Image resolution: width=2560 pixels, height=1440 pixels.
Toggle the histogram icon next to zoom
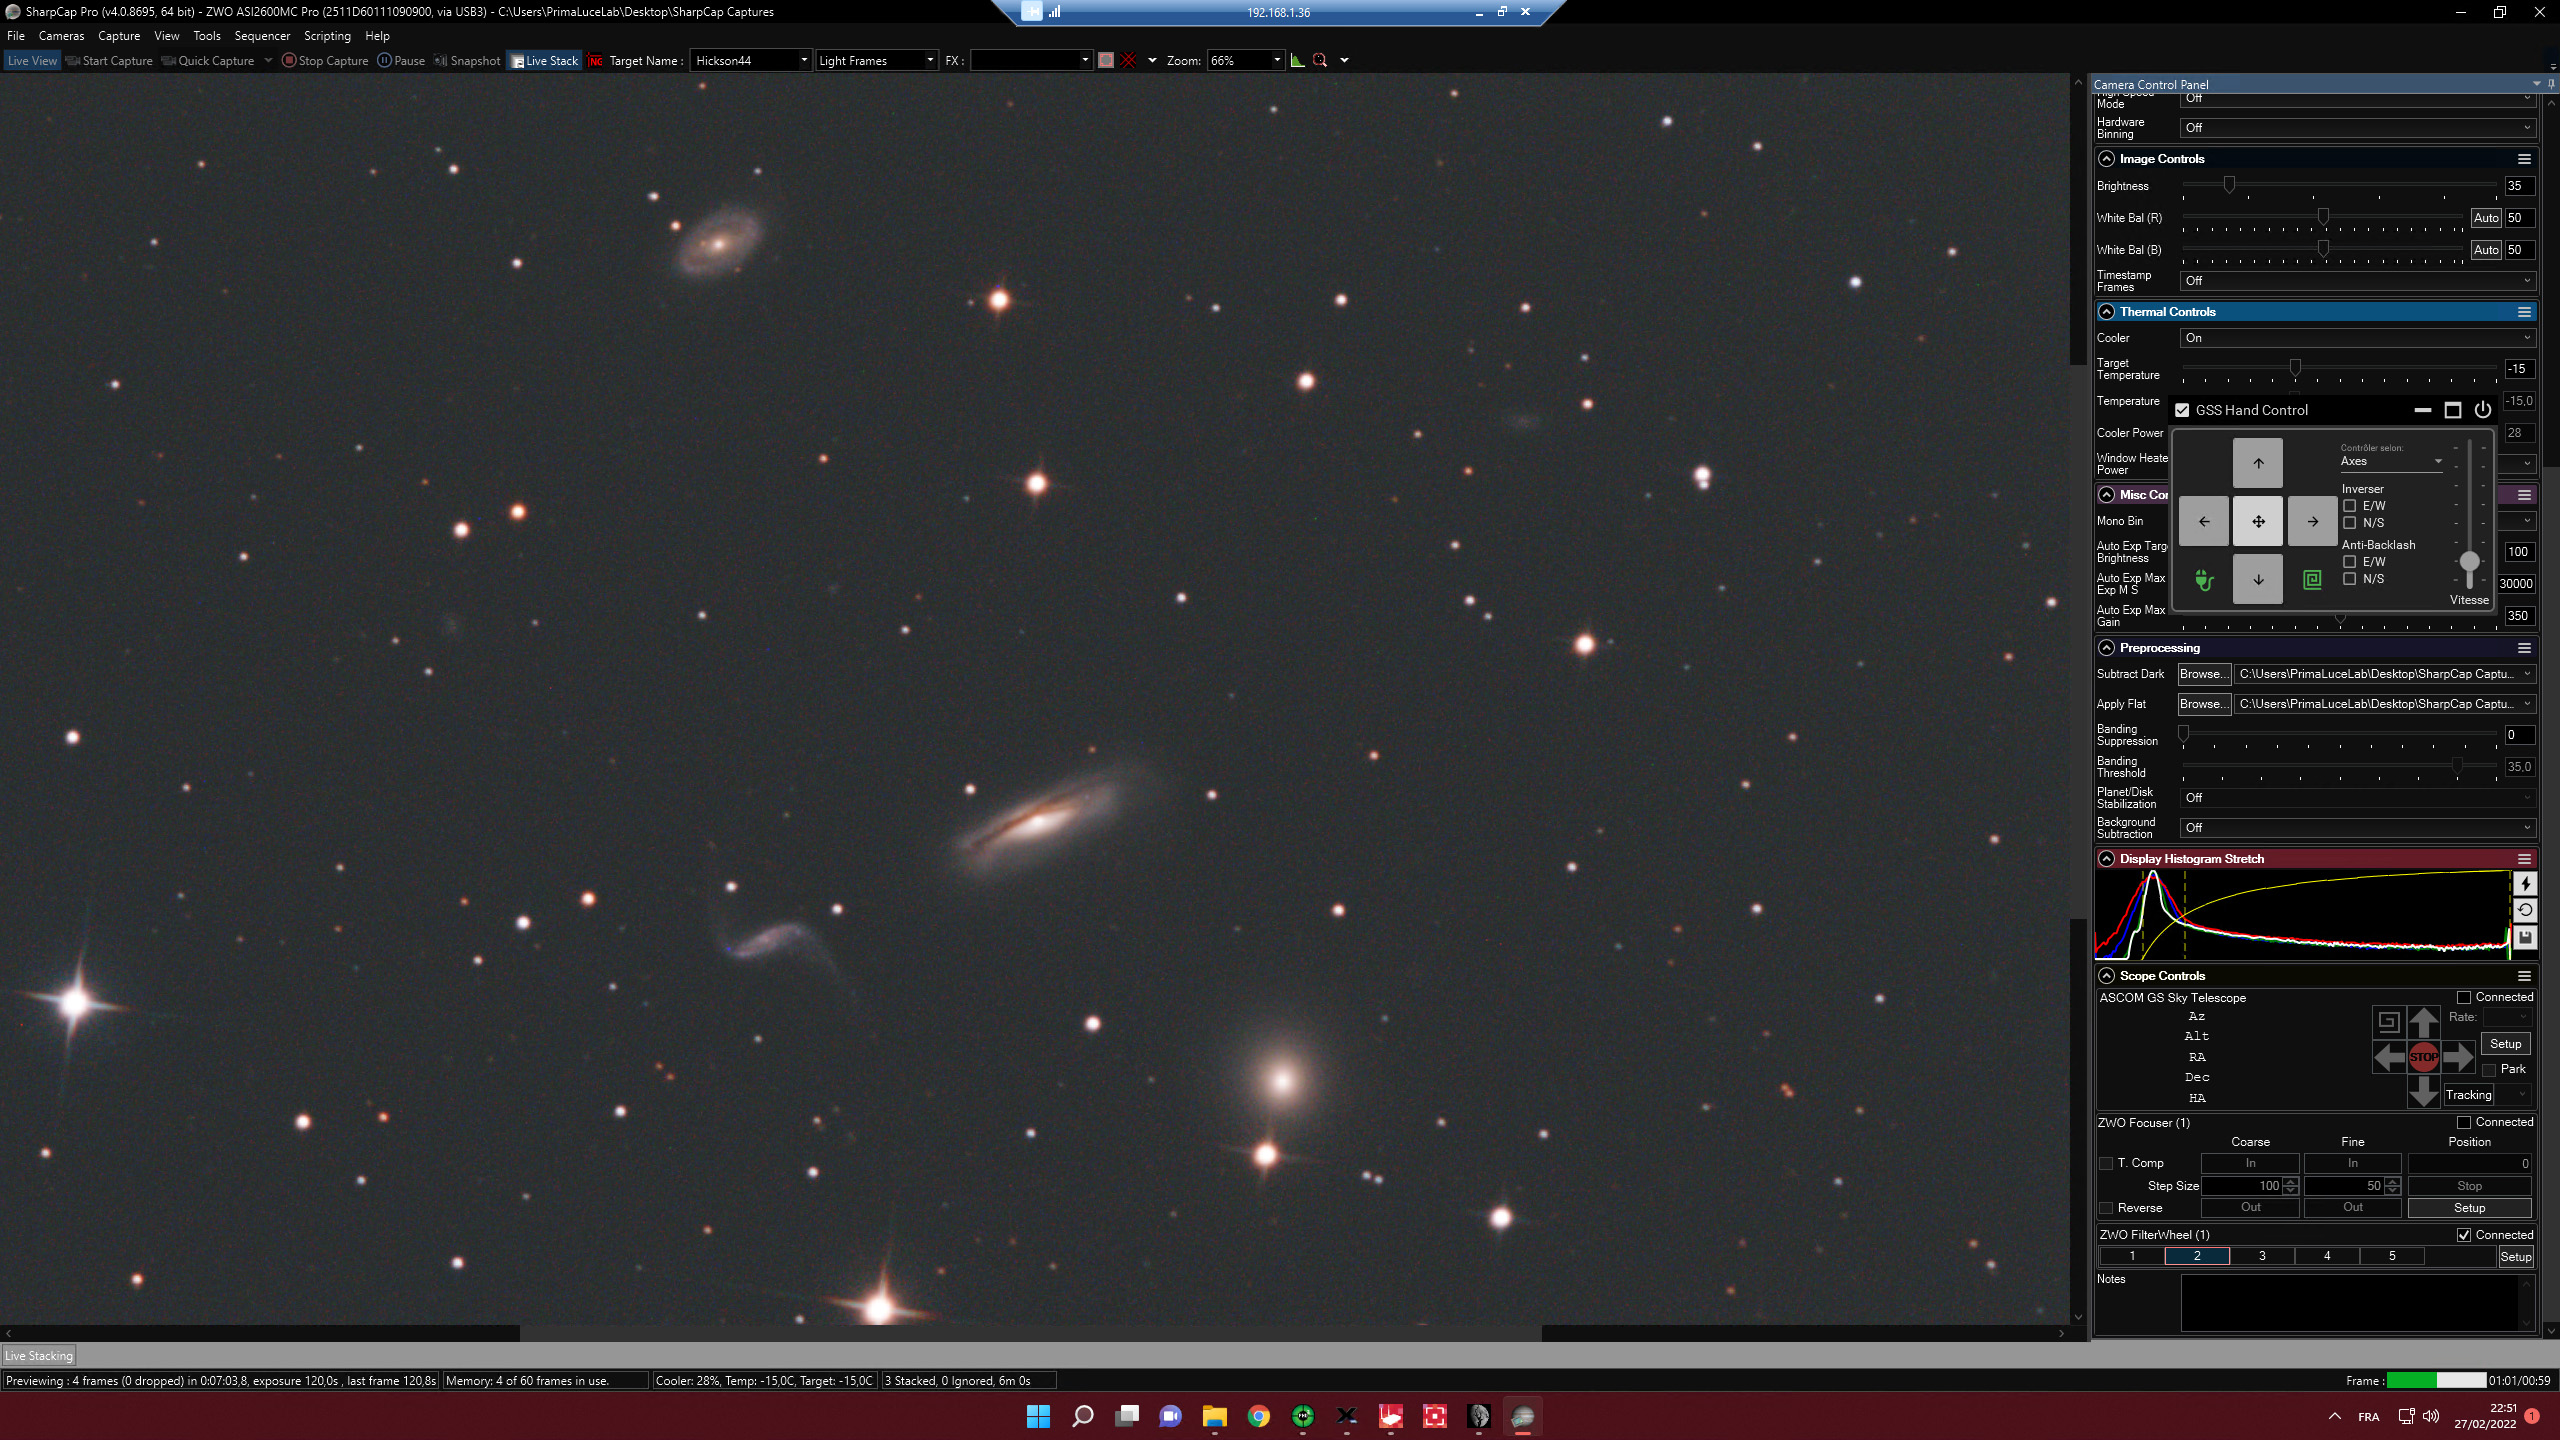pos(1297,61)
